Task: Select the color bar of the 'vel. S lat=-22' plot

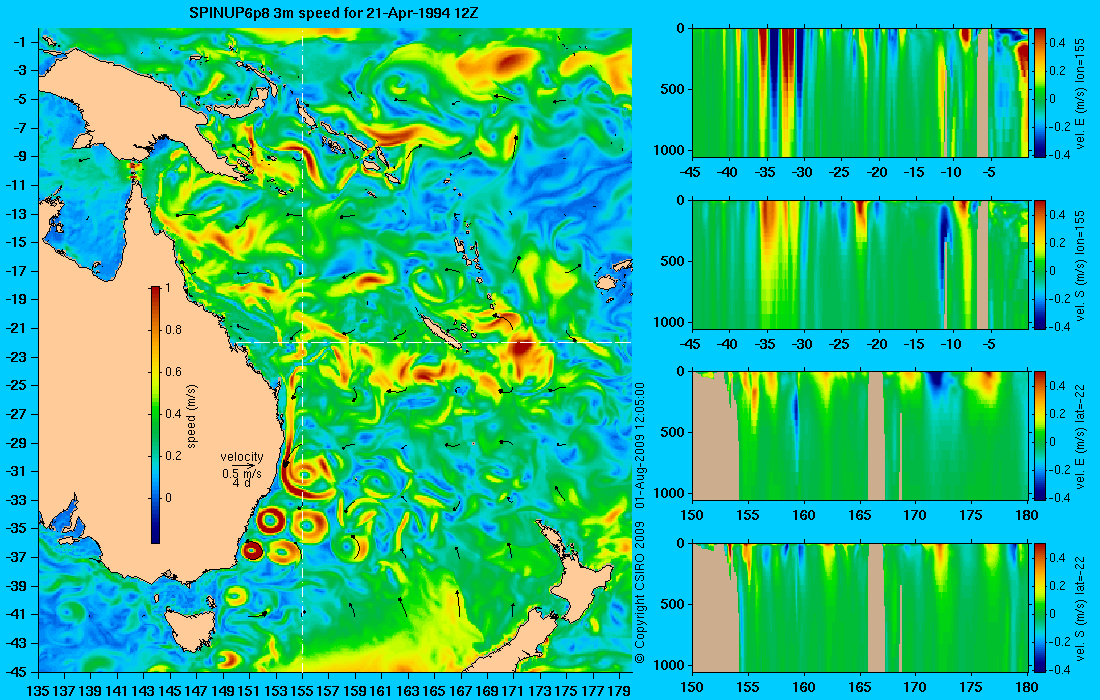Action: click(1040, 607)
